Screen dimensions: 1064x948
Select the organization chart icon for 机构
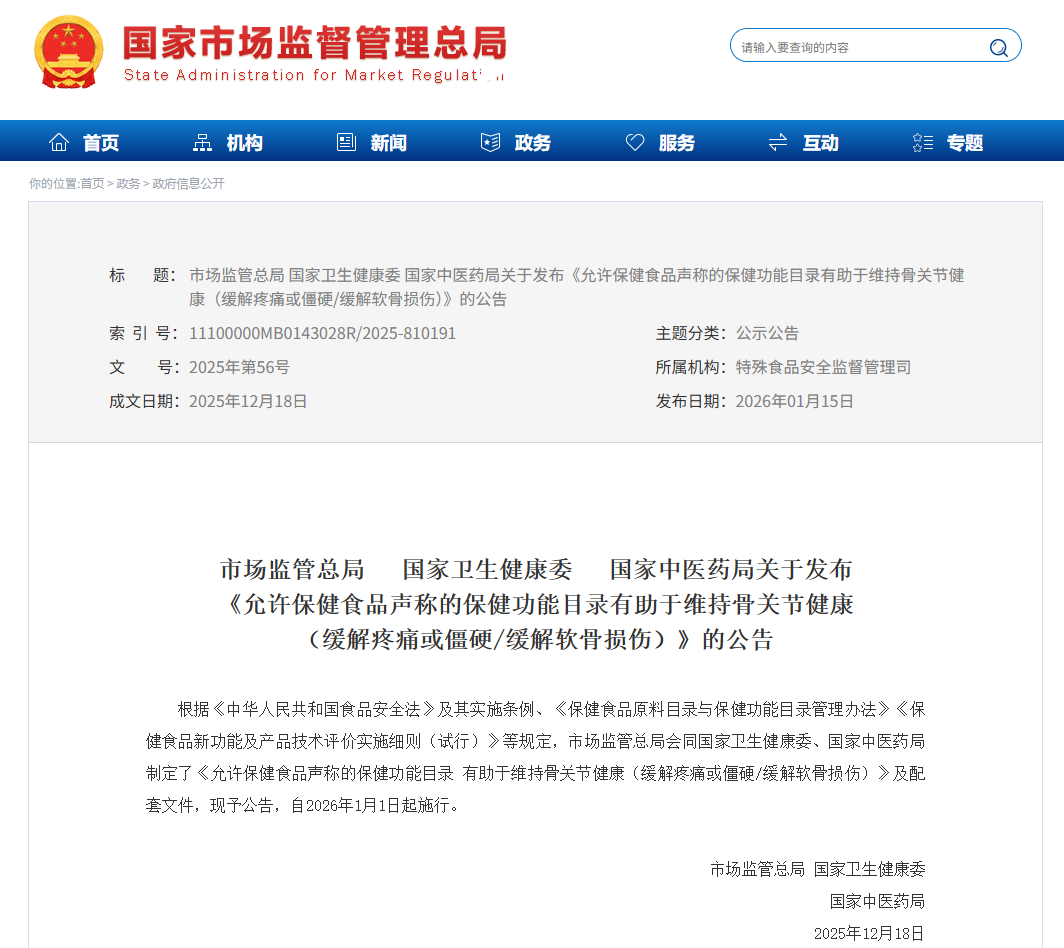202,141
